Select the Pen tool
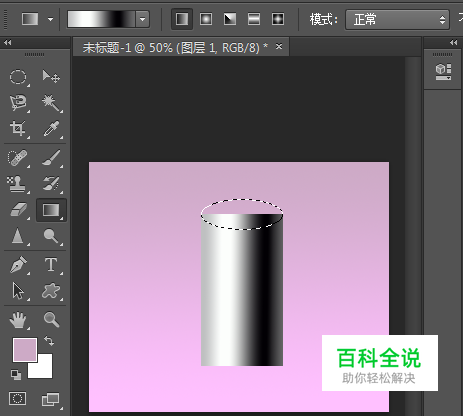This screenshot has height=416, width=463. 18,265
